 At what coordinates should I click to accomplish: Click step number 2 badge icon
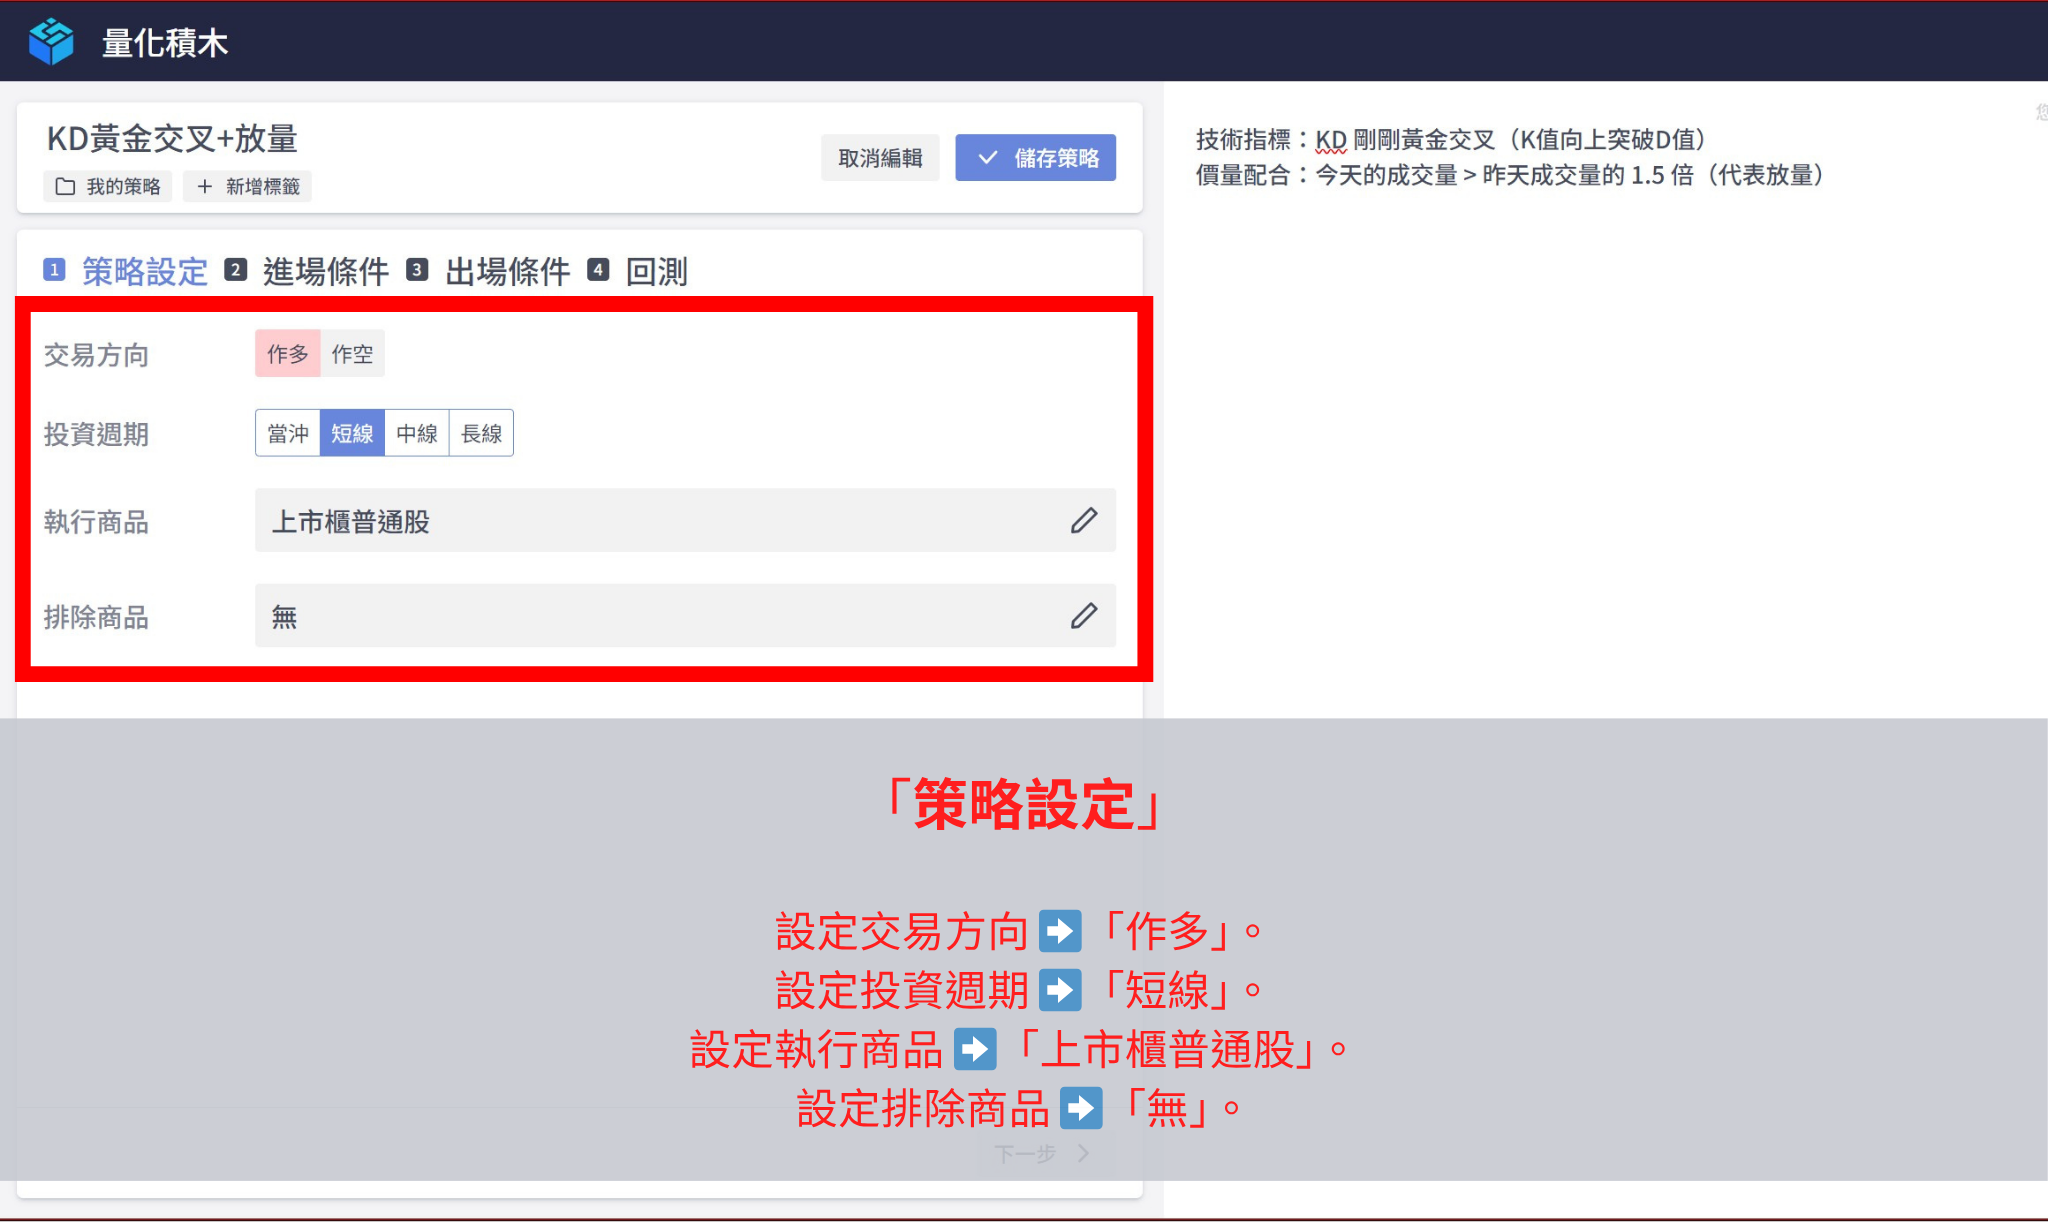point(235,270)
